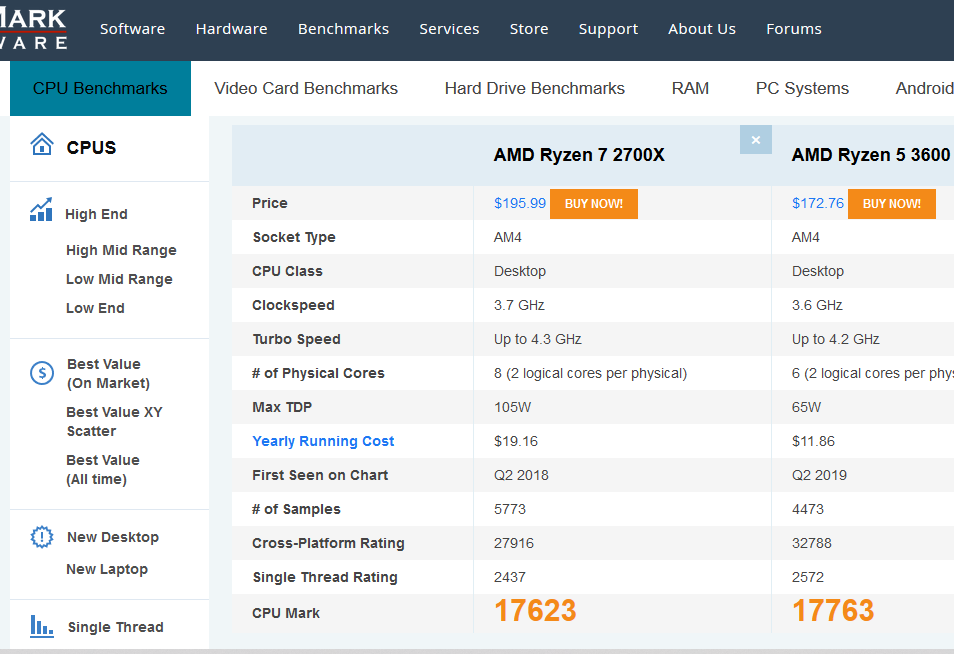Click the $195.99 price link
This screenshot has height=654, width=954.
pyautogui.click(x=520, y=203)
